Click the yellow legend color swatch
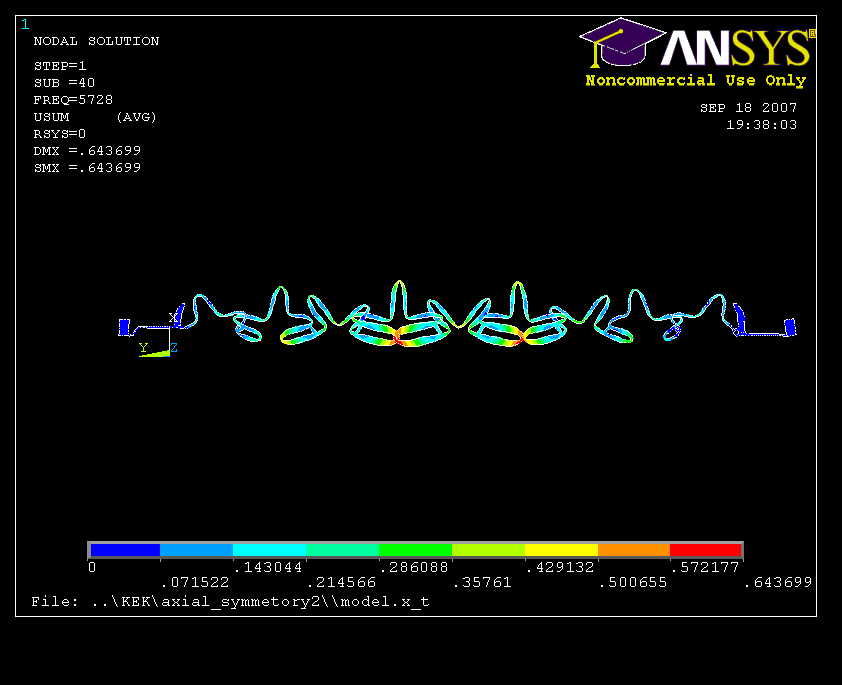842x685 pixels. pyautogui.click(x=561, y=550)
